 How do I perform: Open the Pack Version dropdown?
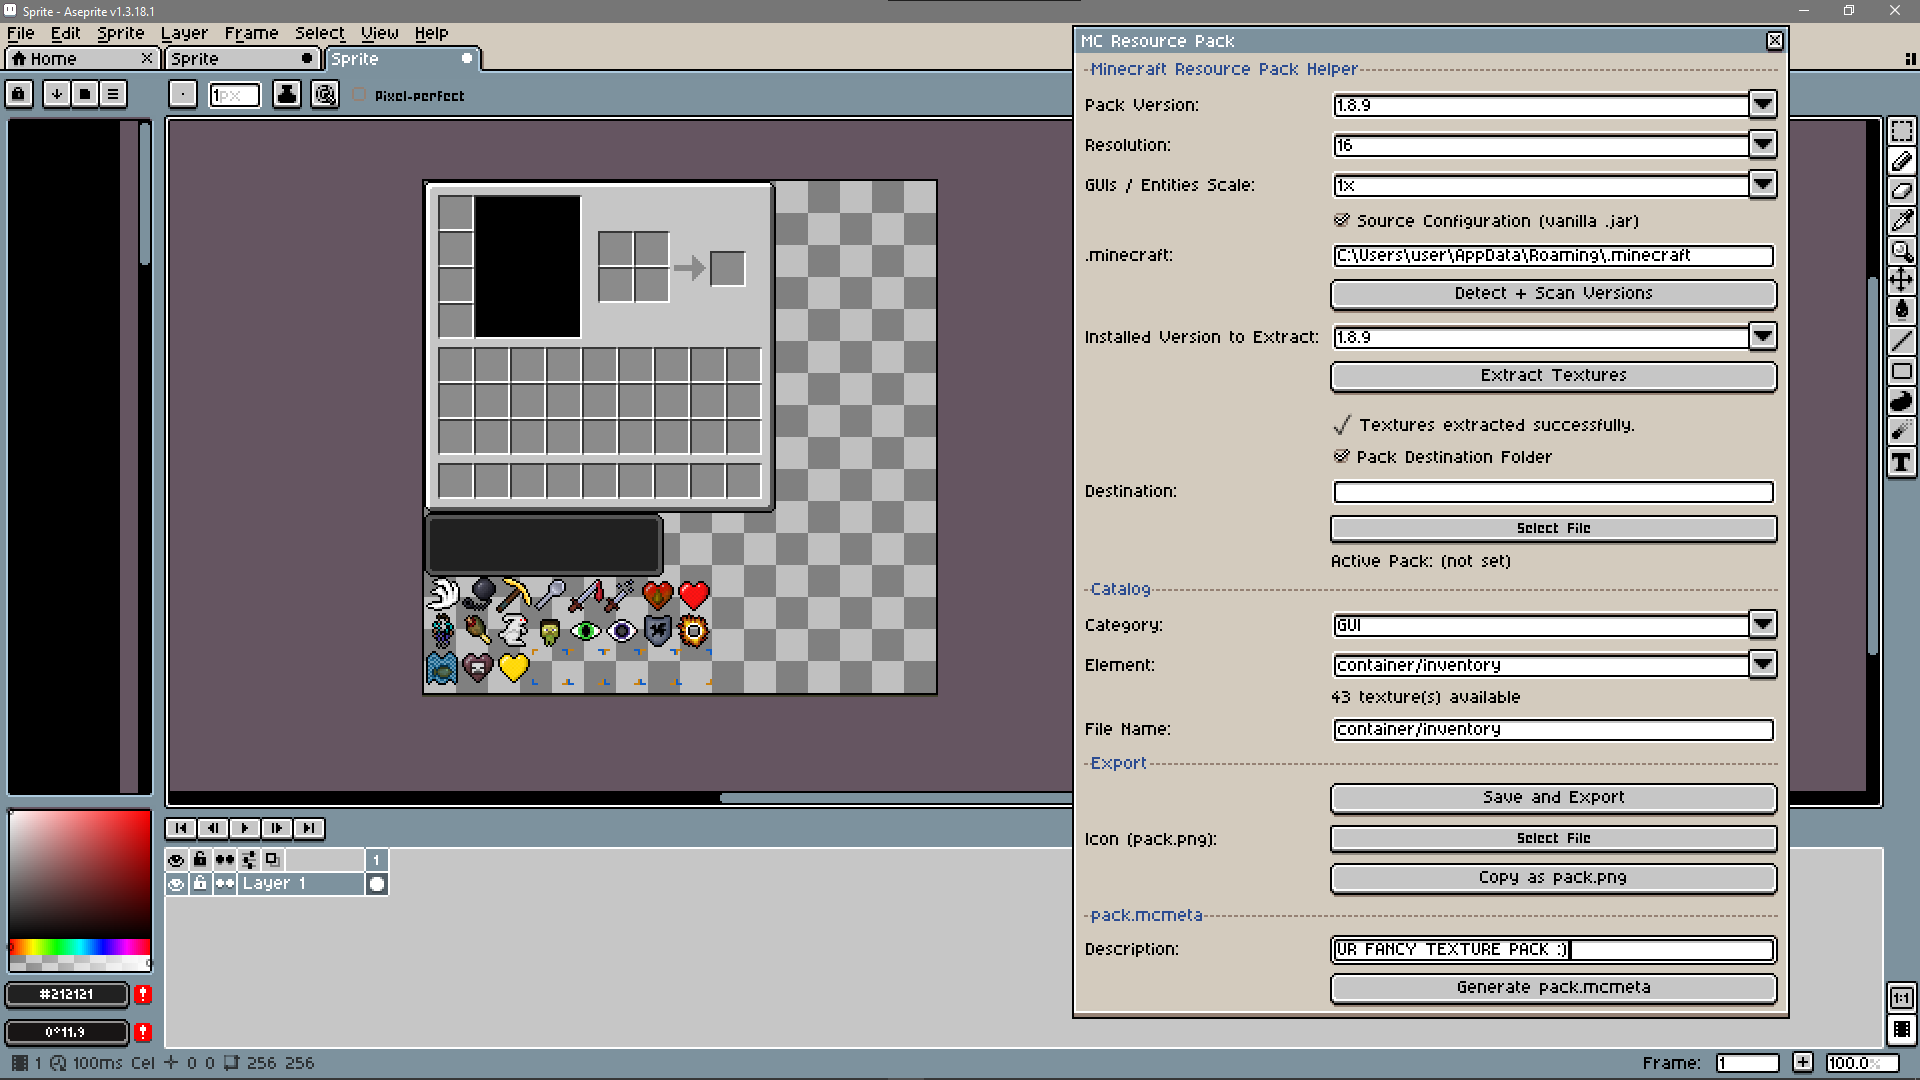pyautogui.click(x=1763, y=105)
